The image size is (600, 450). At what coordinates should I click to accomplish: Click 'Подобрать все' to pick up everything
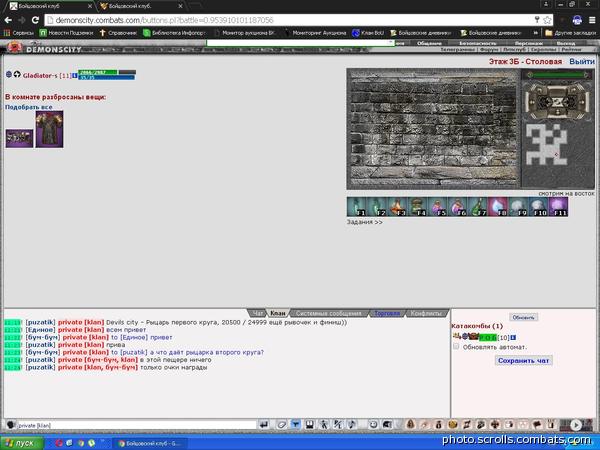click(29, 107)
